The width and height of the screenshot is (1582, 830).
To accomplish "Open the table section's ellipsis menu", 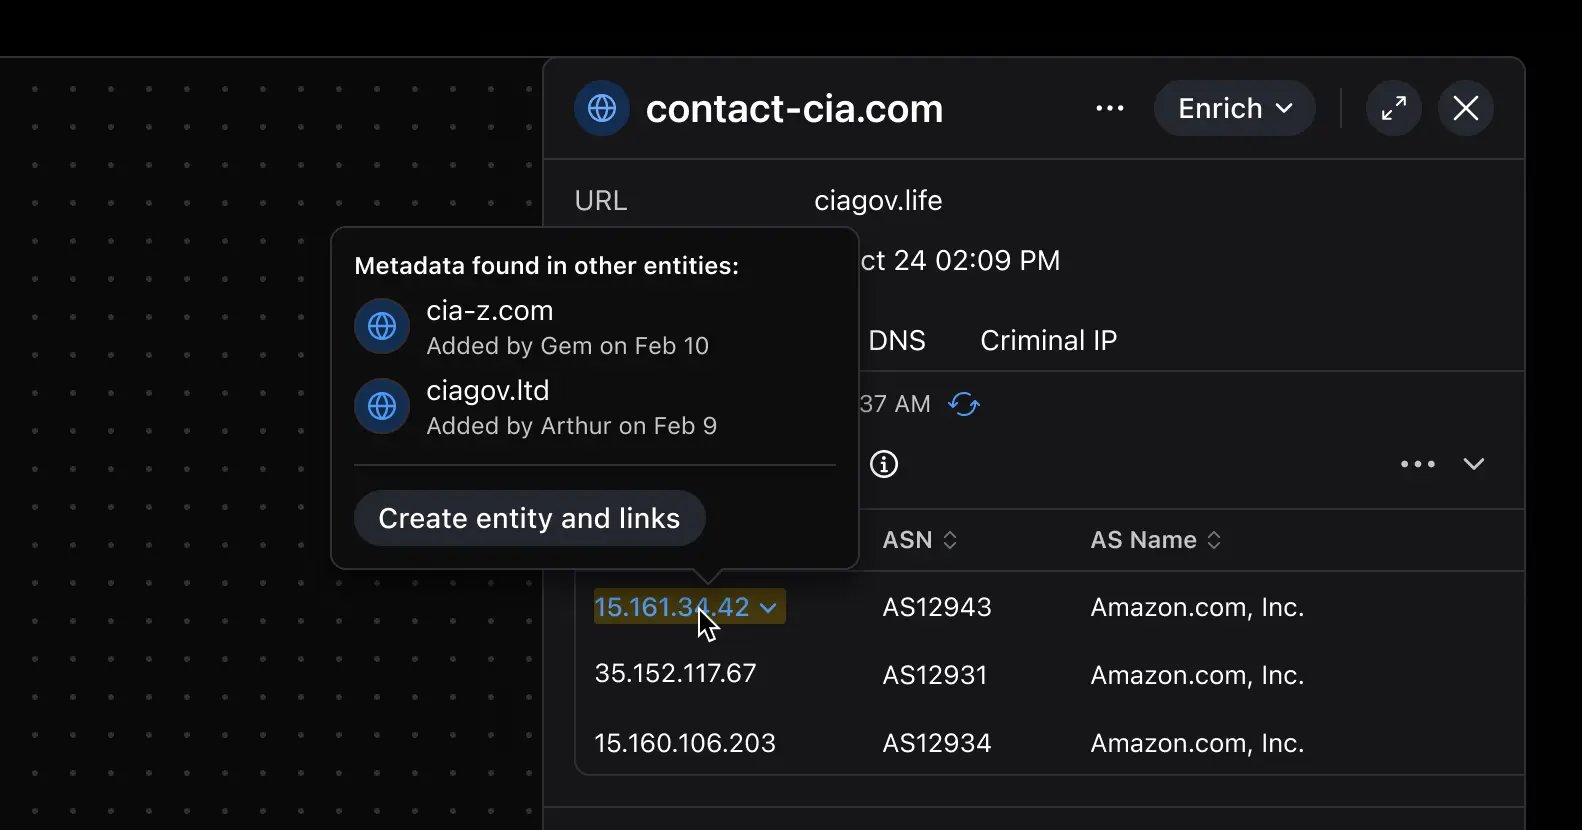I will 1417,464.
